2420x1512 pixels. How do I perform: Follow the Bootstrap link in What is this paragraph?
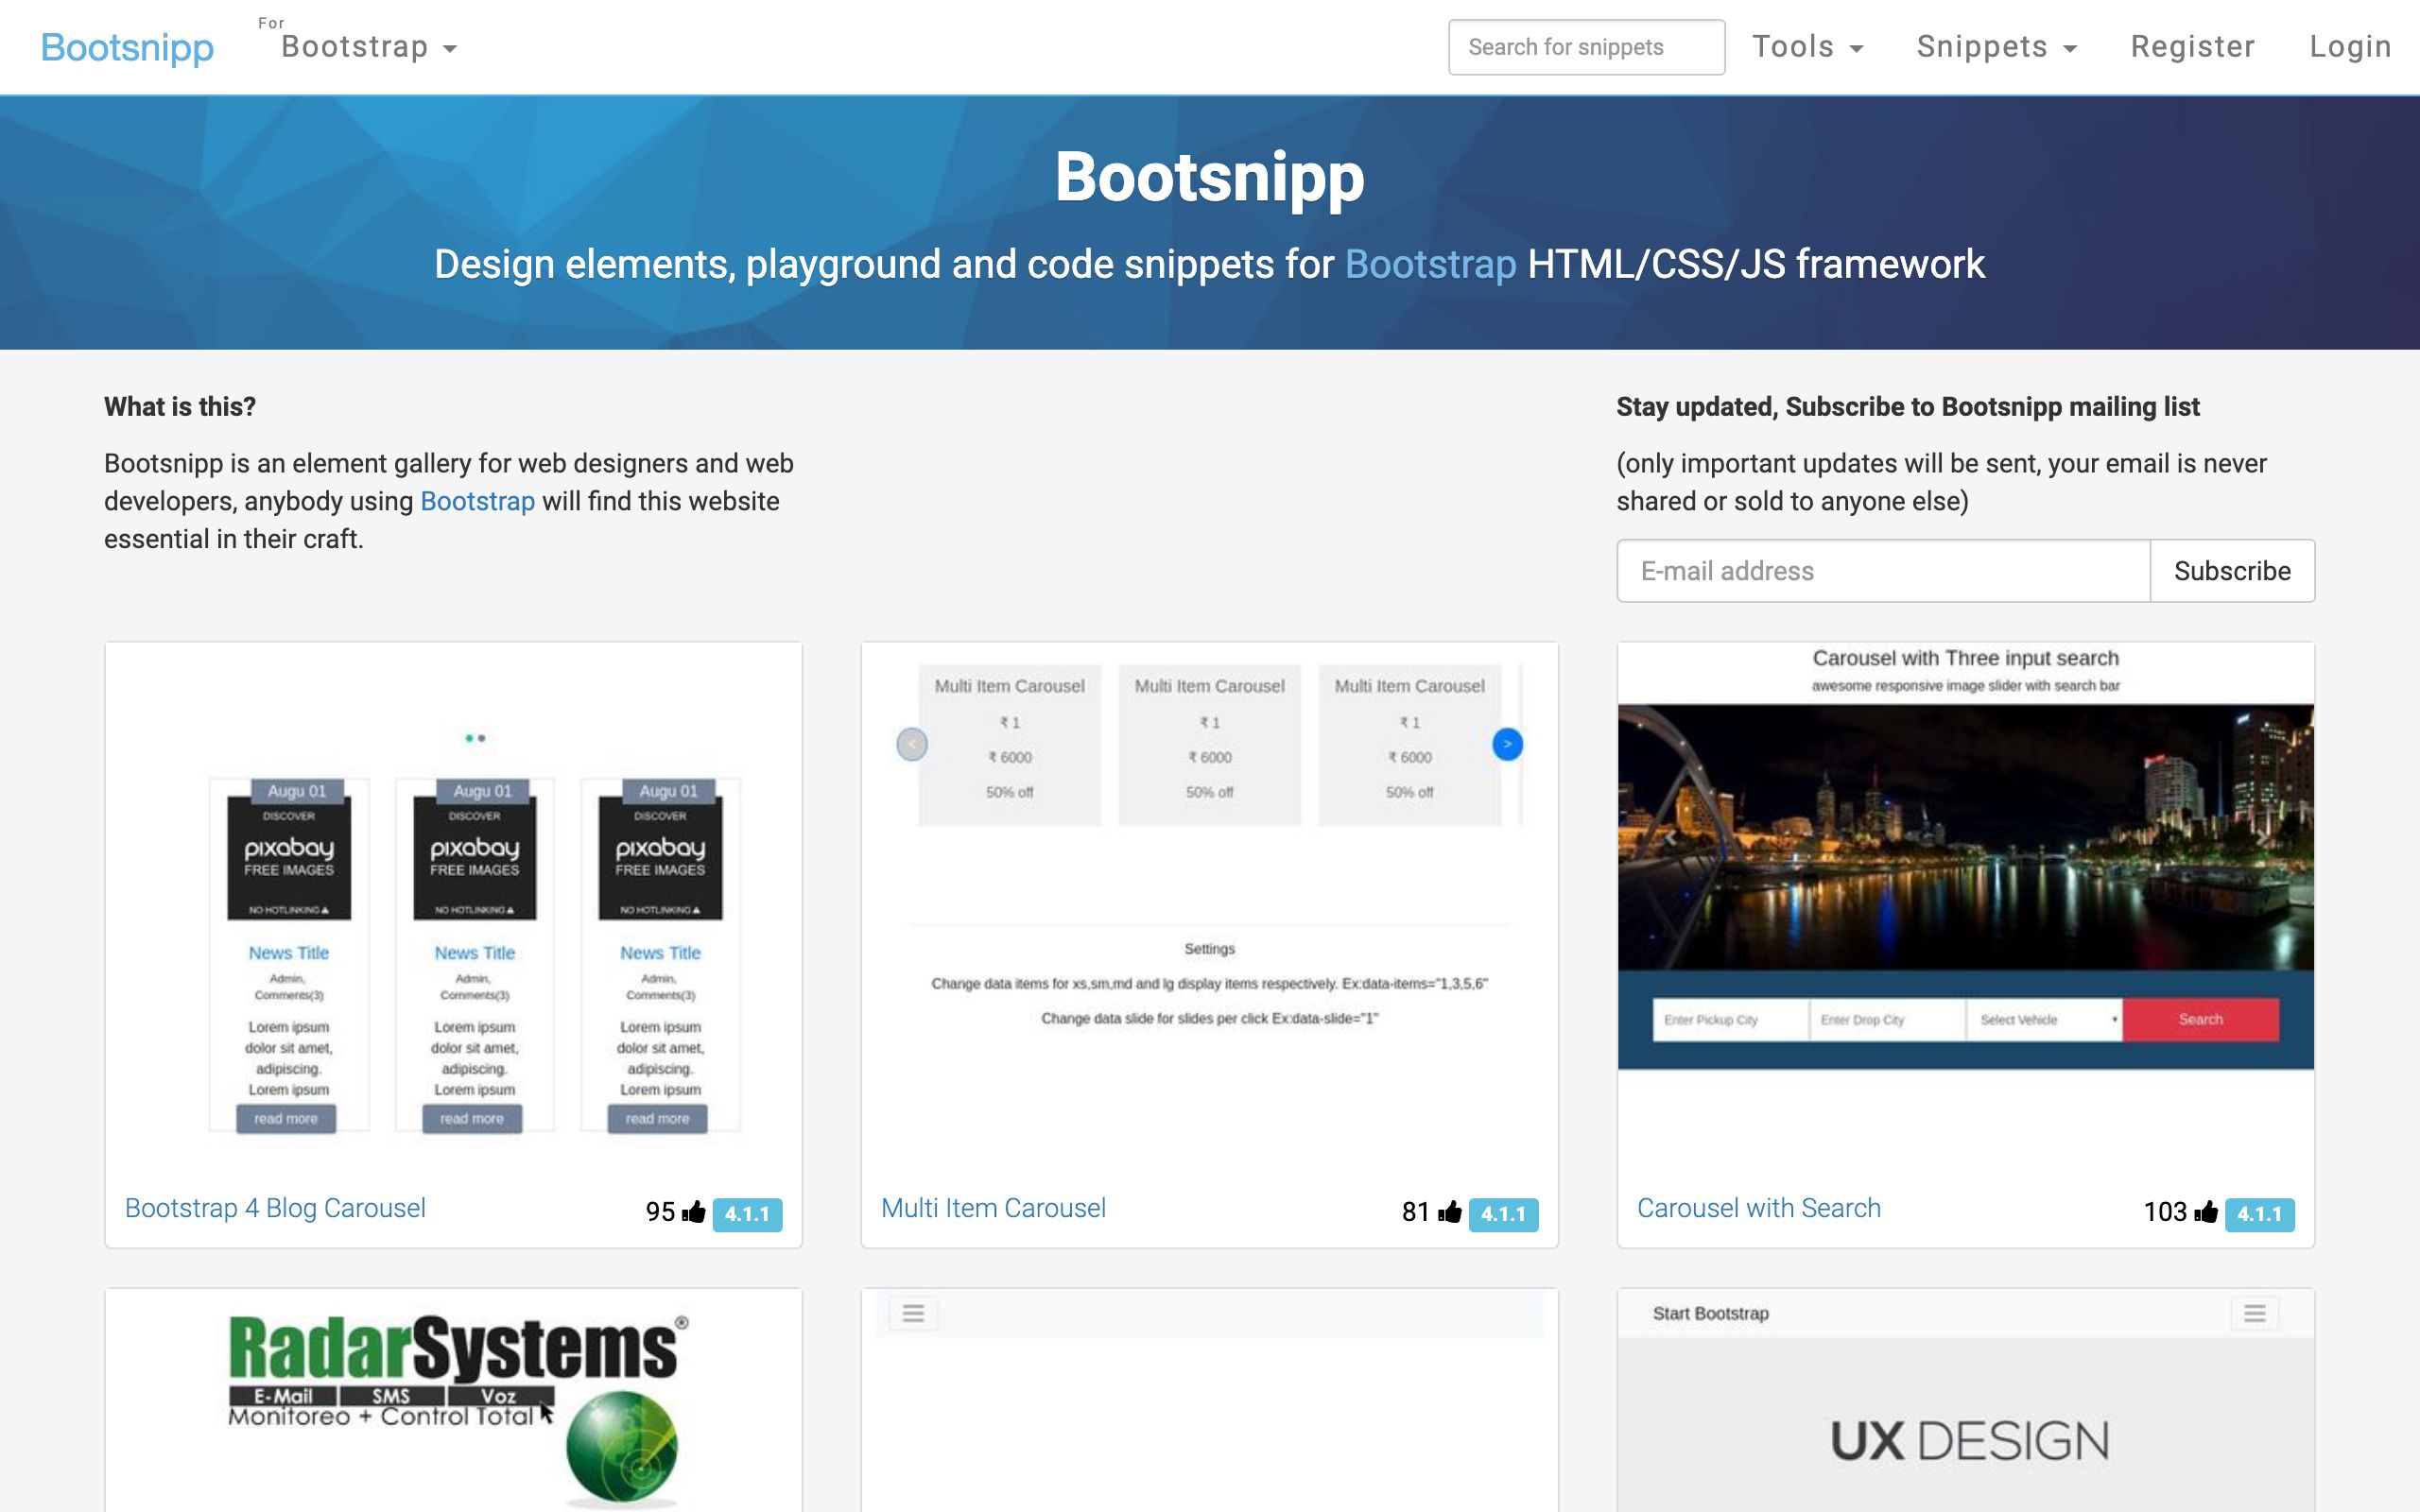point(477,501)
